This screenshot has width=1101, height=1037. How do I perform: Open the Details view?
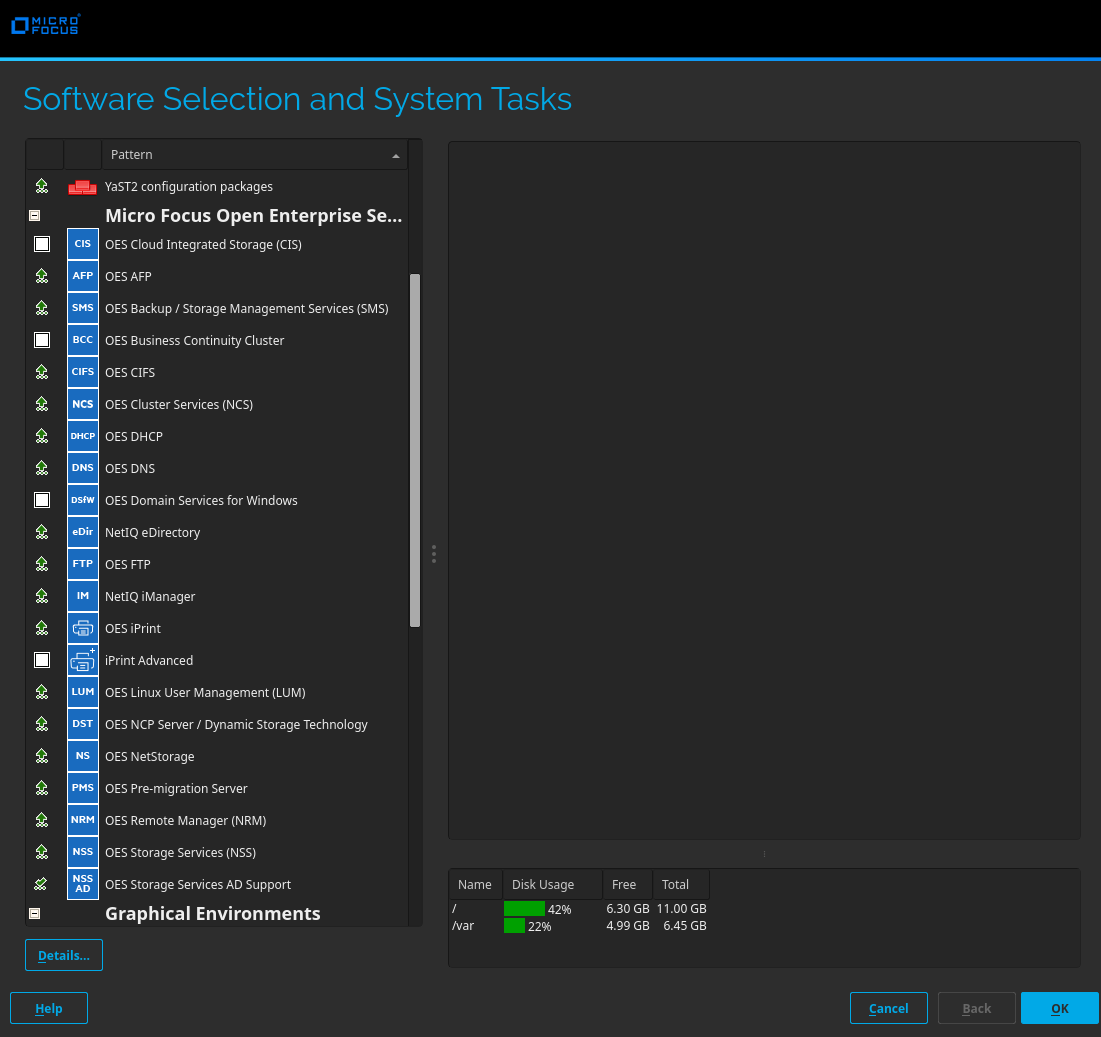[64, 955]
